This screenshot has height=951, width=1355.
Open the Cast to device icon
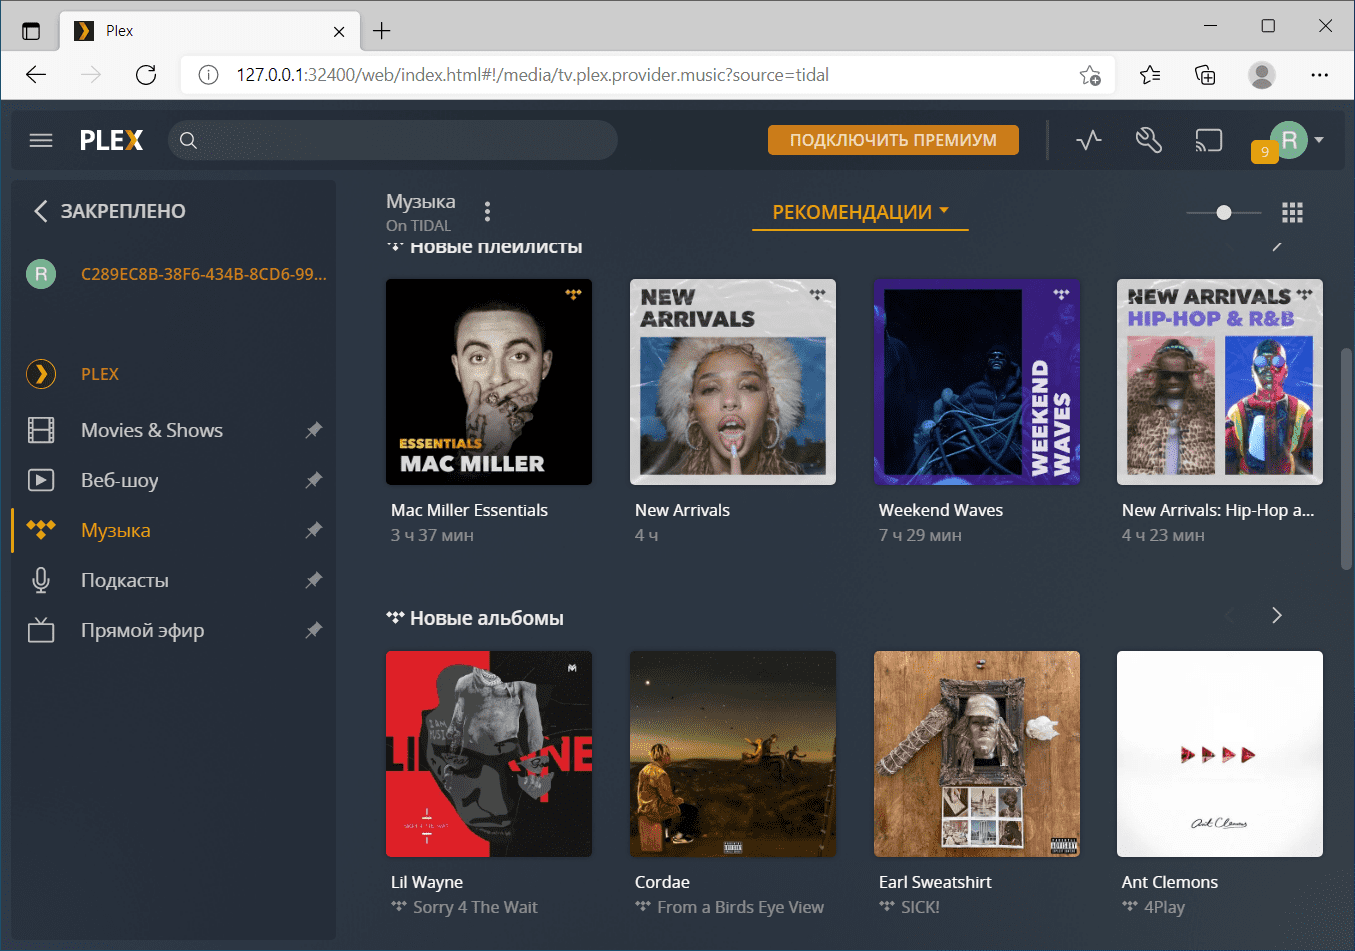(1209, 140)
